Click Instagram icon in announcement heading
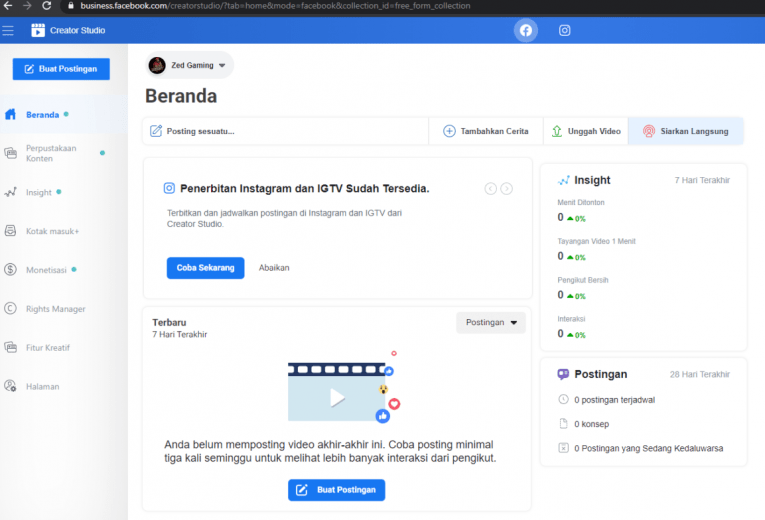The width and height of the screenshot is (765, 520). pyautogui.click(x=169, y=188)
